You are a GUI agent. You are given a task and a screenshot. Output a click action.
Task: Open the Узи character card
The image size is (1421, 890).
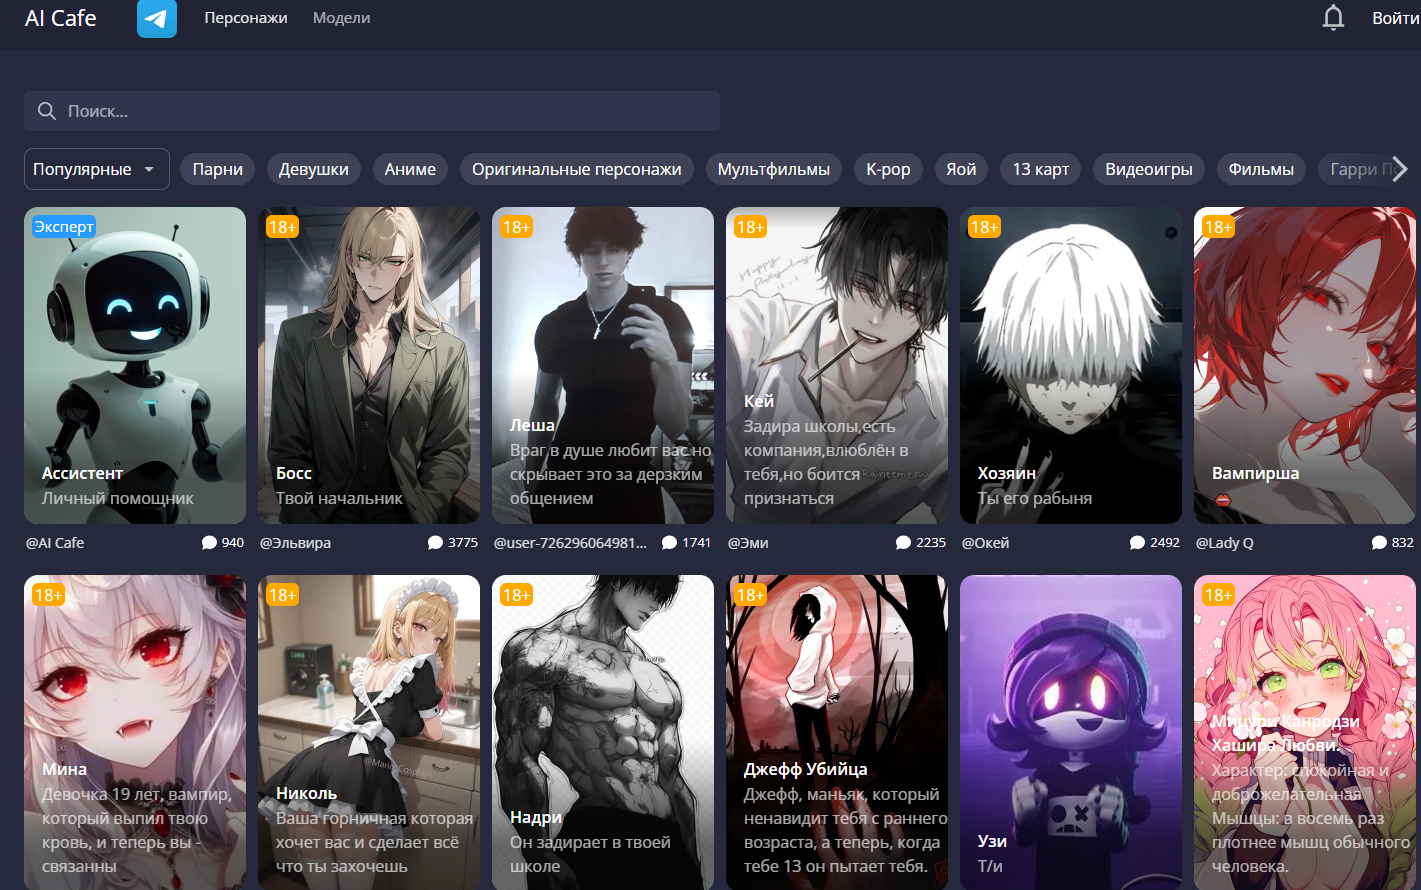click(x=1071, y=732)
